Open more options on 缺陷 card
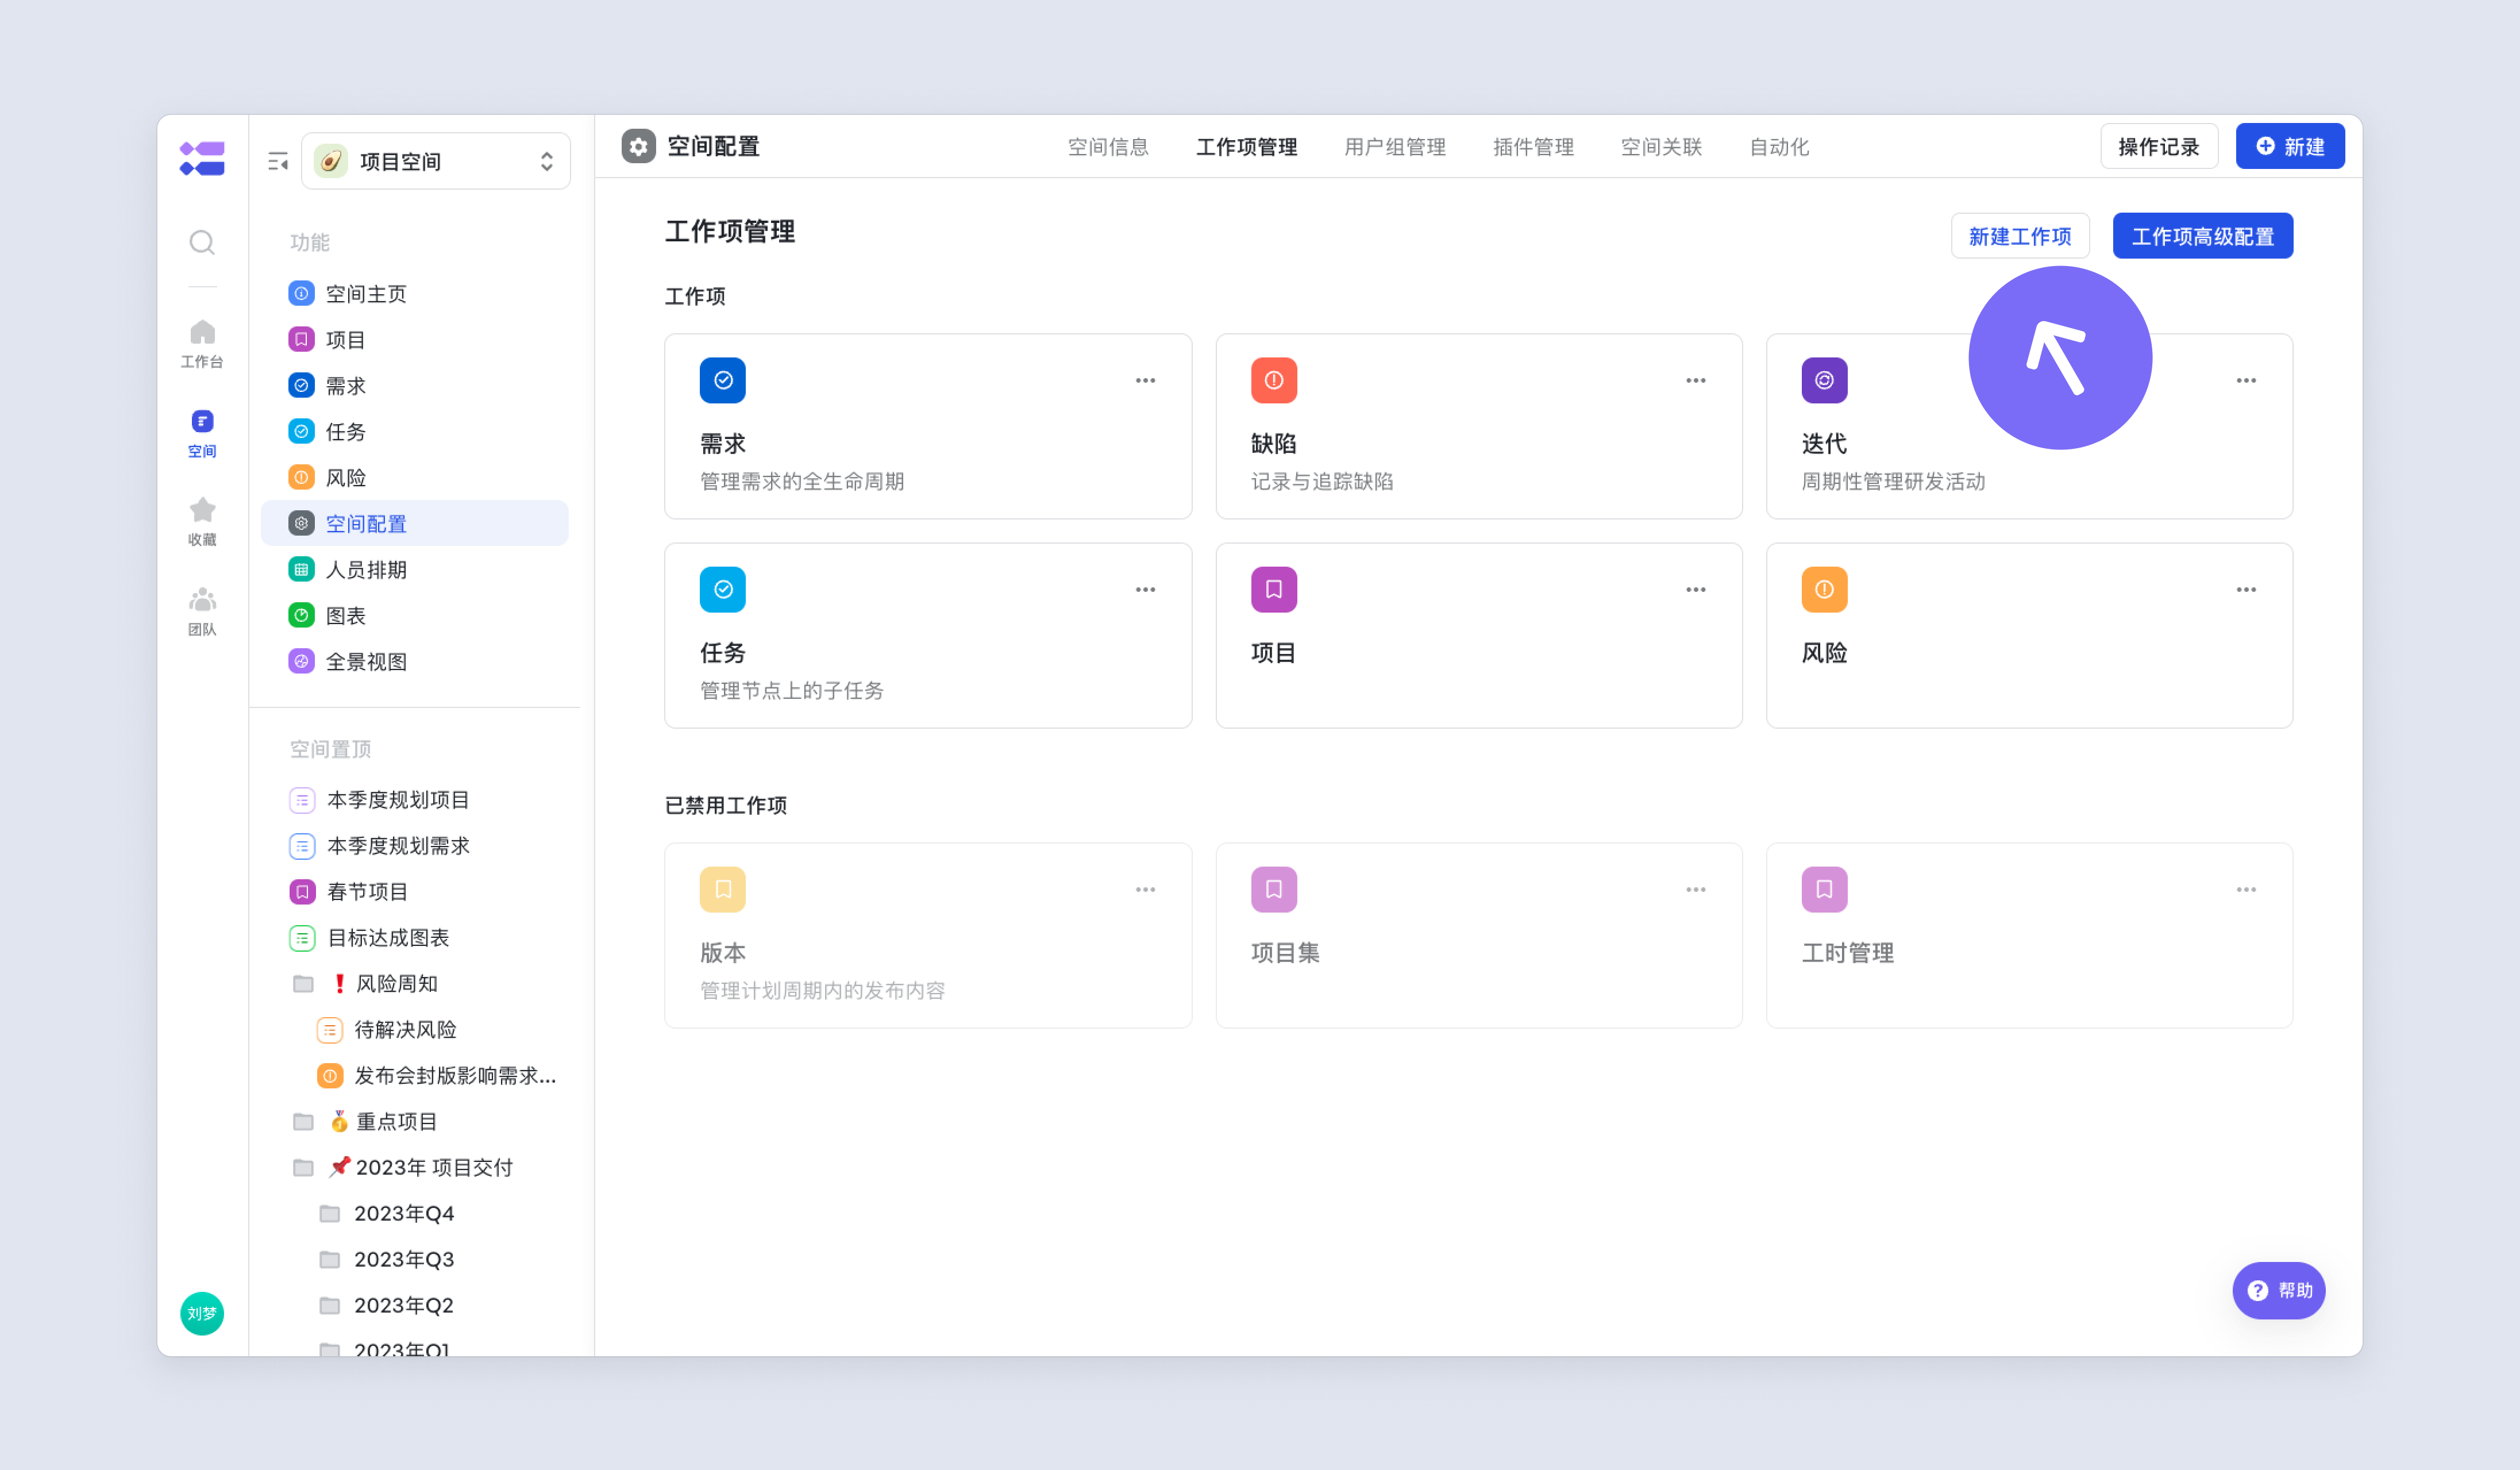The height and width of the screenshot is (1470, 2520). 1696,381
